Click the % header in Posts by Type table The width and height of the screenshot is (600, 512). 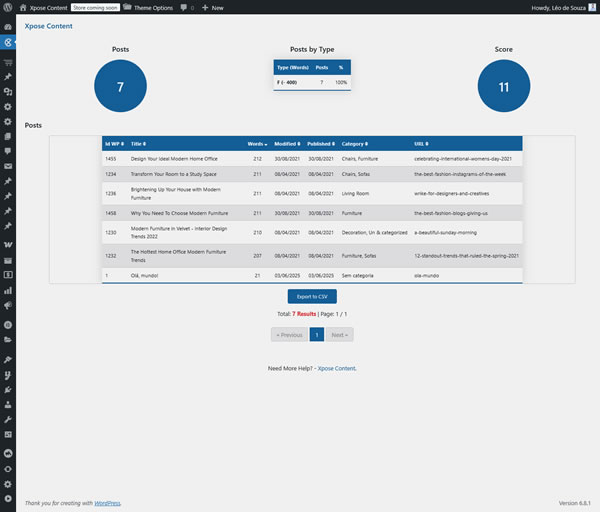(x=341, y=67)
